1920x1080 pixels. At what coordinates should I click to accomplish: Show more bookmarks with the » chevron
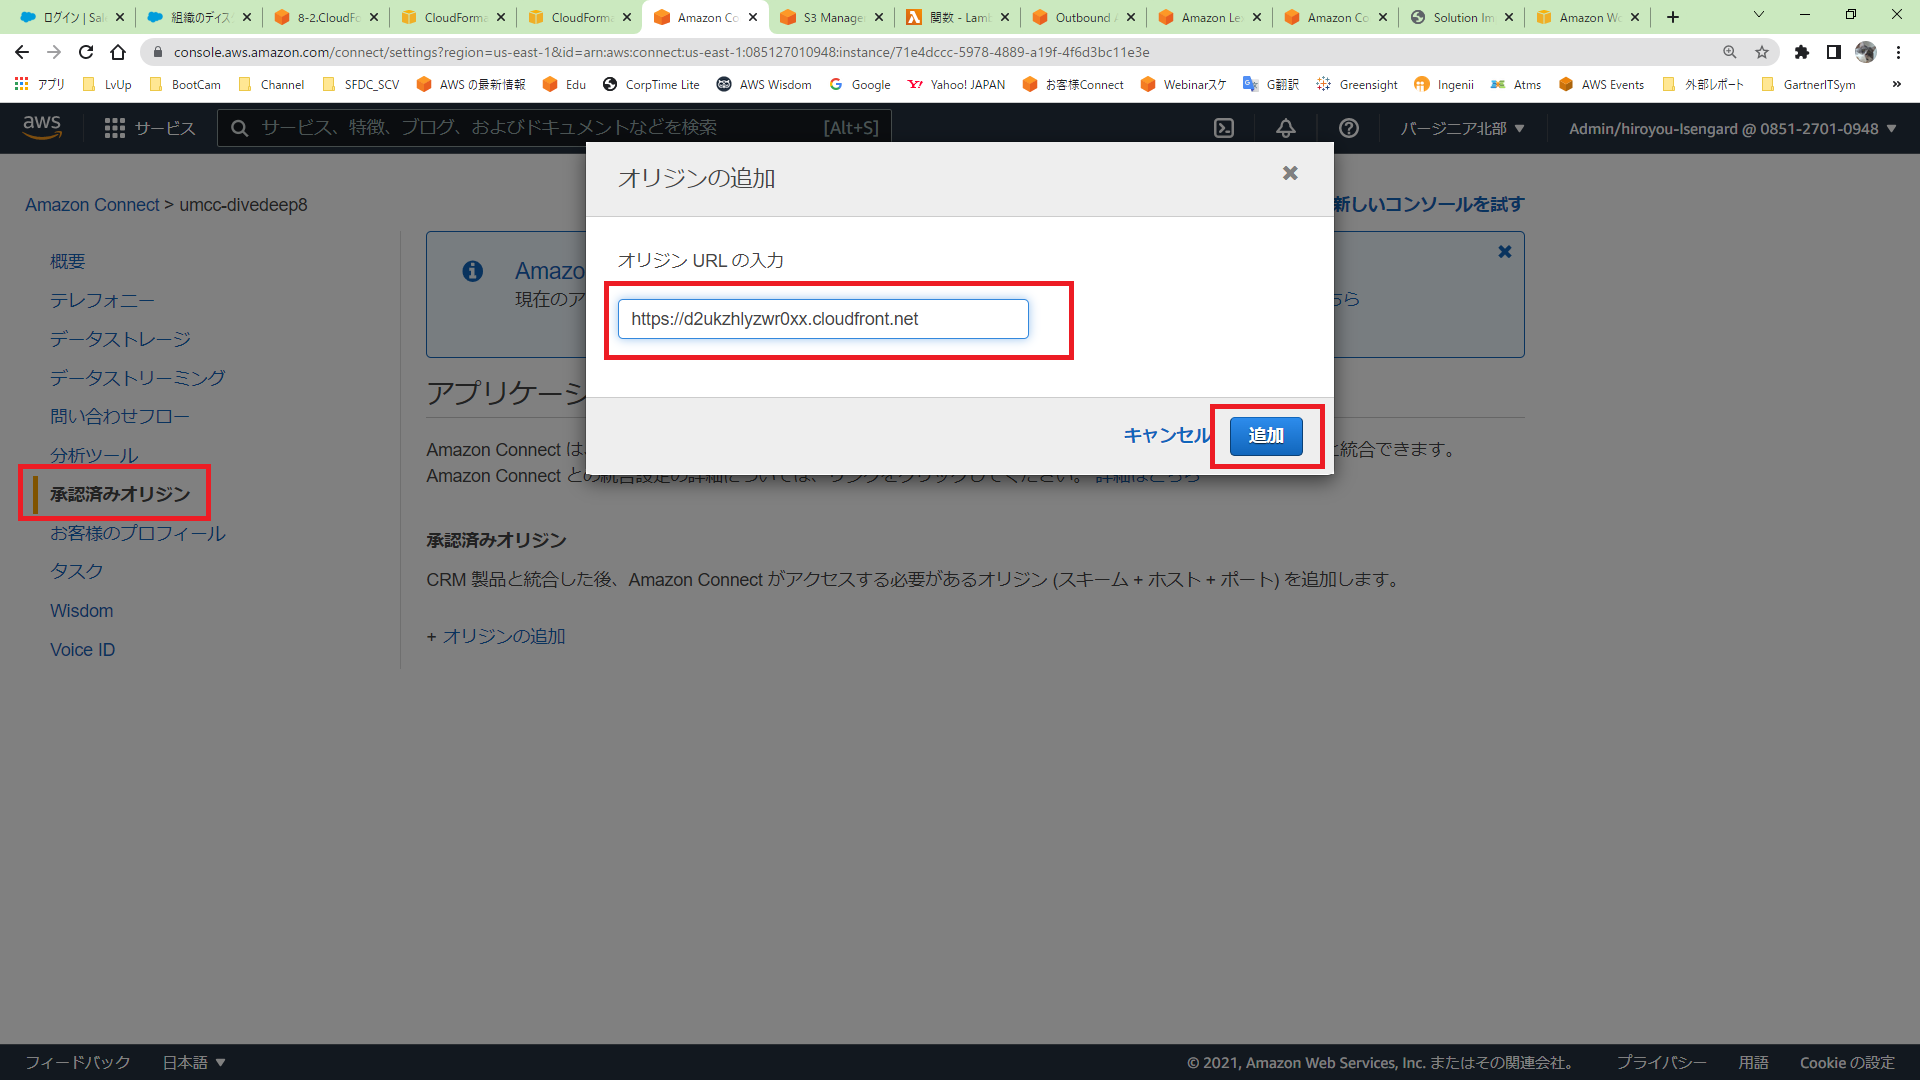pyautogui.click(x=1896, y=84)
